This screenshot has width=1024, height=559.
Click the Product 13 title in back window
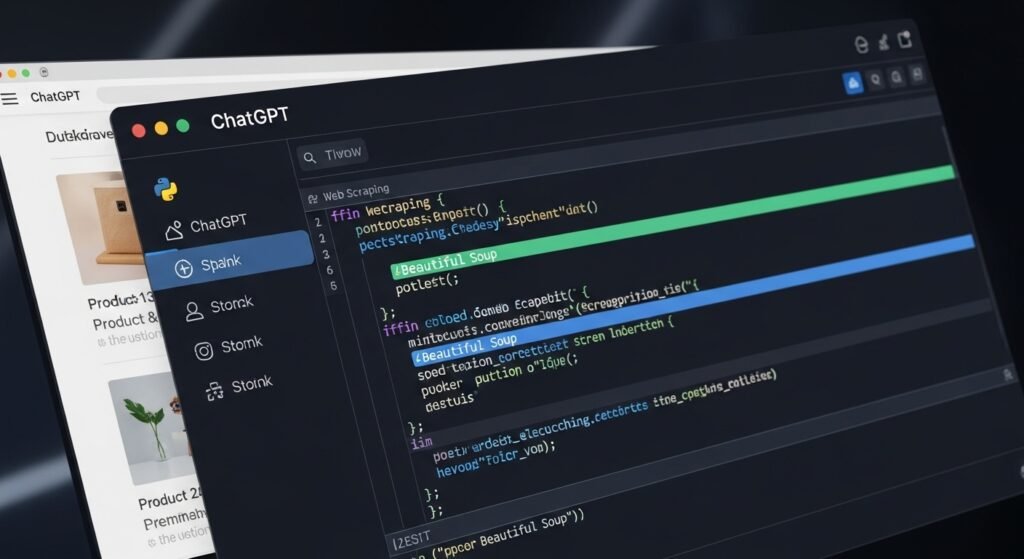tap(120, 302)
